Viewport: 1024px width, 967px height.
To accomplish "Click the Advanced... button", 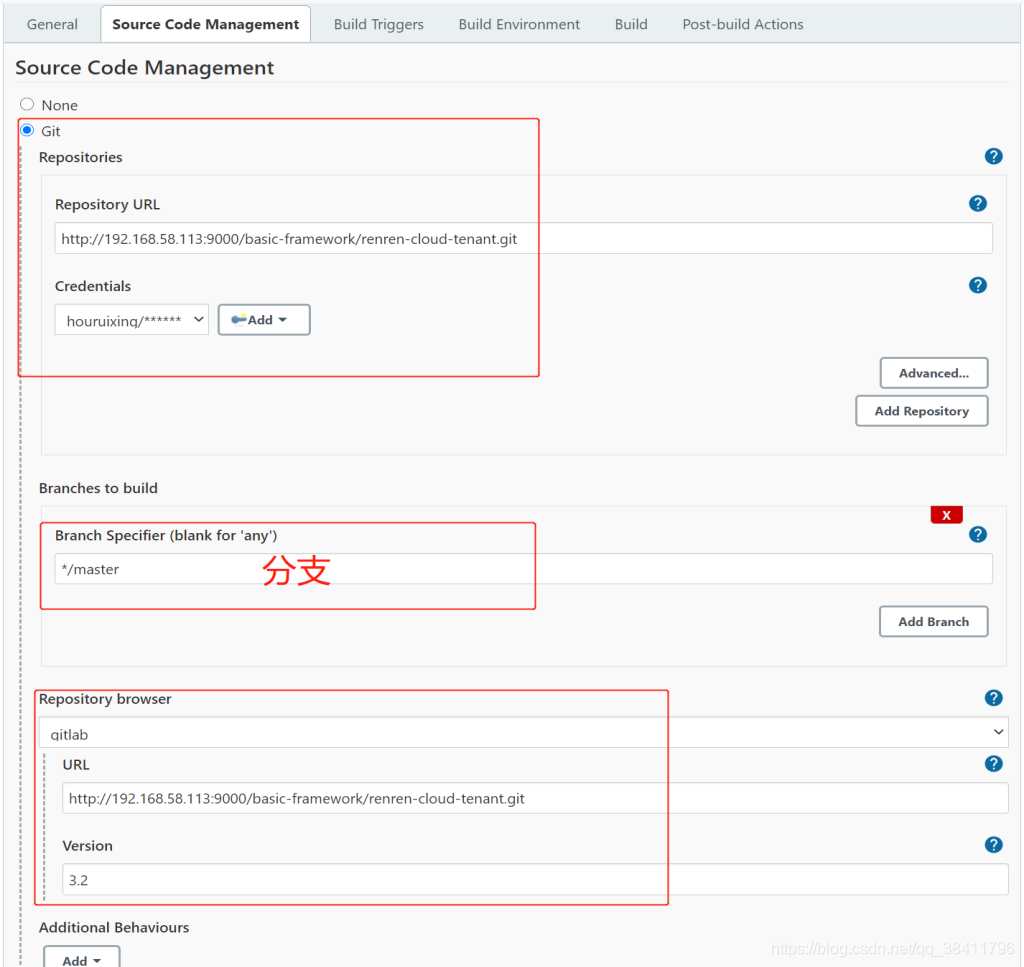I will (933, 373).
